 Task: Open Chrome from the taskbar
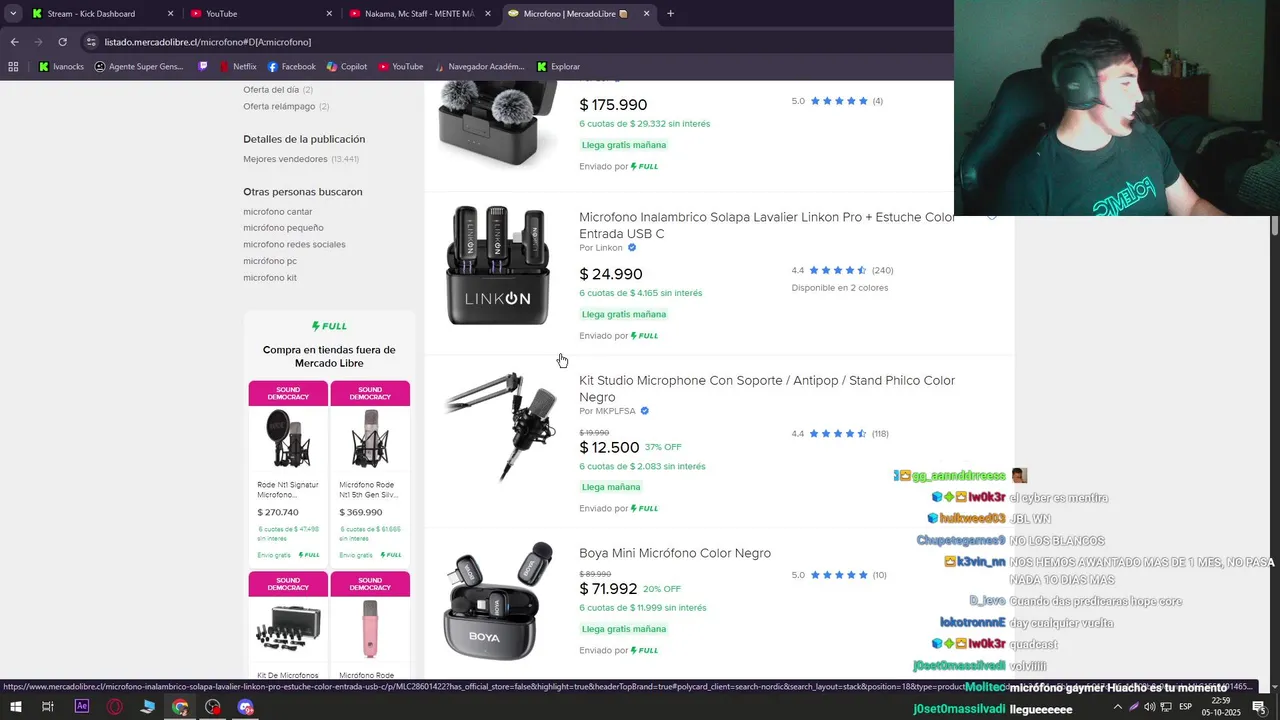(180, 707)
